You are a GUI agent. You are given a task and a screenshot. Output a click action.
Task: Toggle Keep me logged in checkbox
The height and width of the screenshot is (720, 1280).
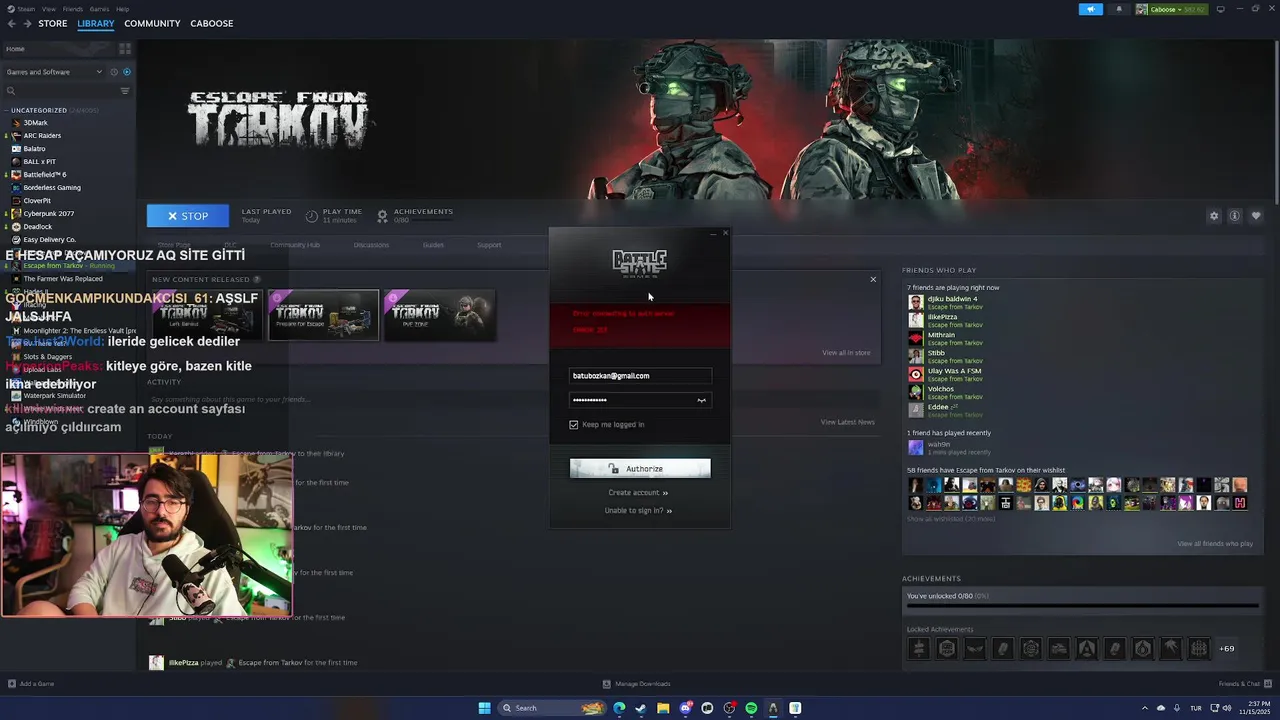coord(574,424)
